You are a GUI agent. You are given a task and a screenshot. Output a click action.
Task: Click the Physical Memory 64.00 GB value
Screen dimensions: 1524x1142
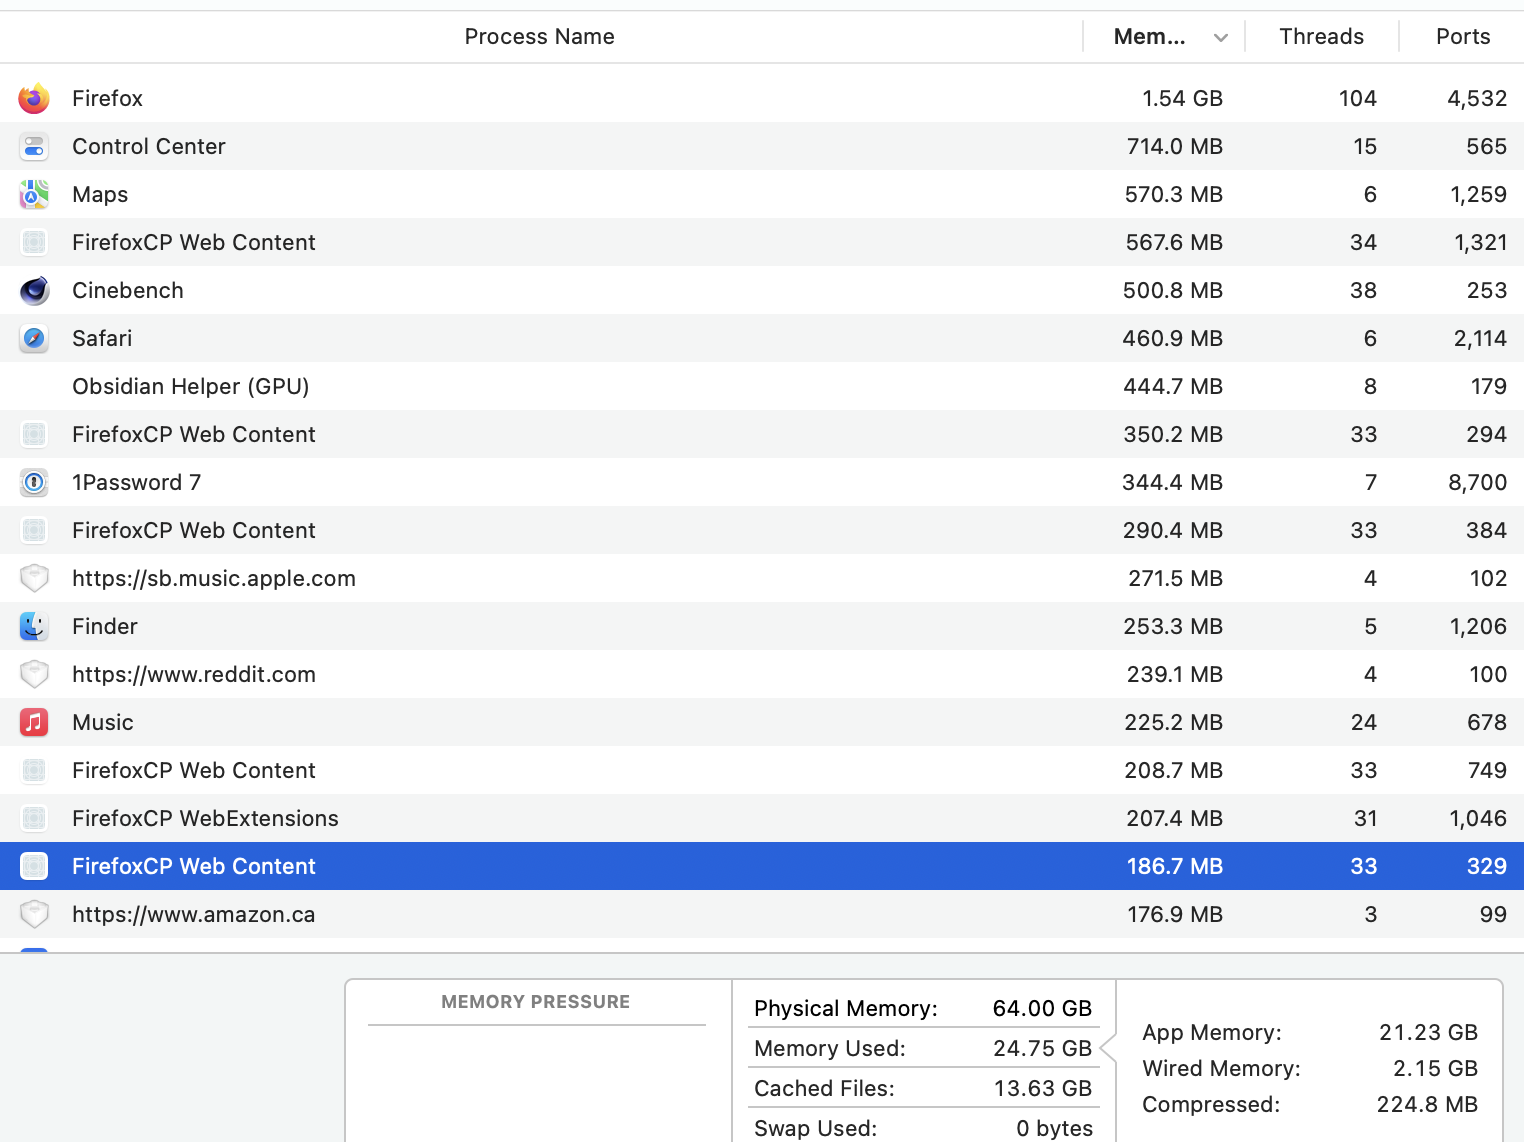point(1042,1008)
